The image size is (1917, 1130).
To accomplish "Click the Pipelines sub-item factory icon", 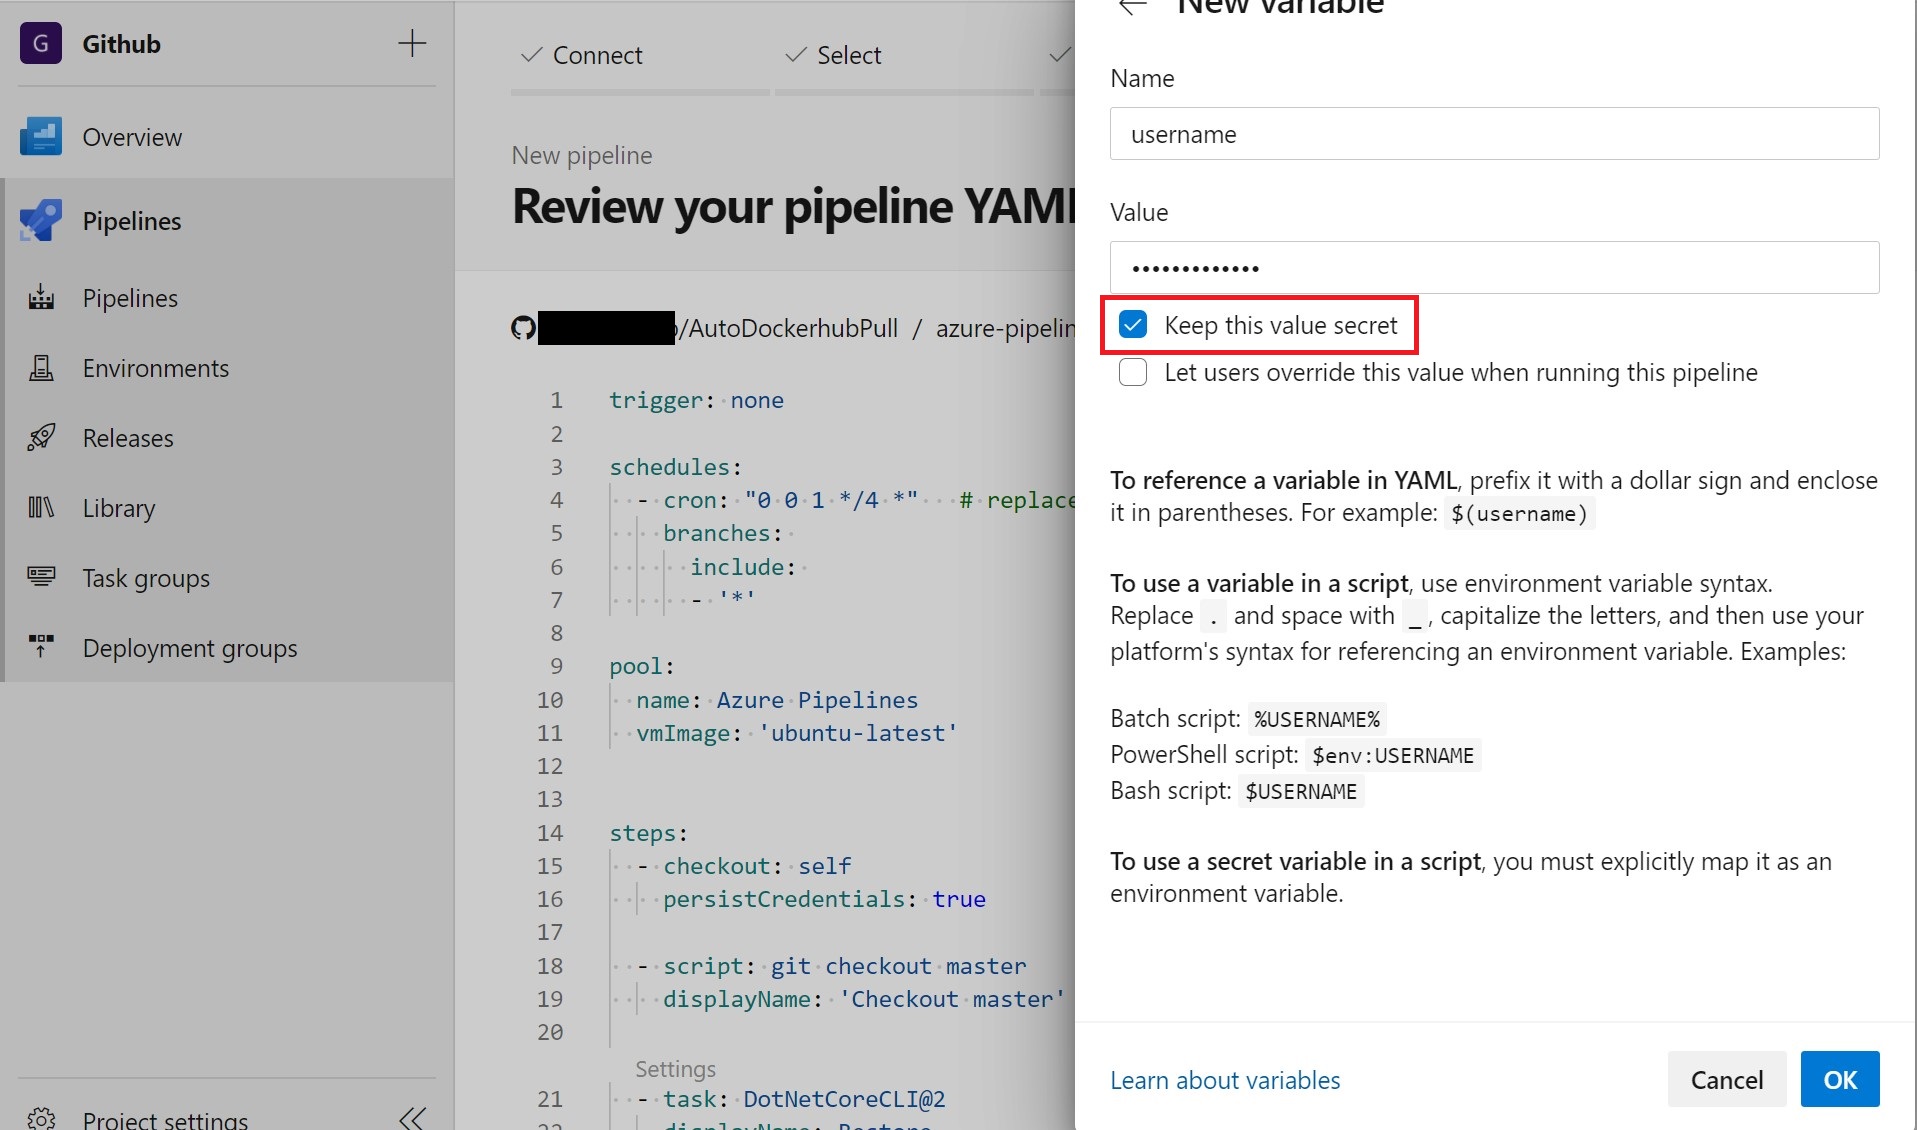I will click(41, 298).
